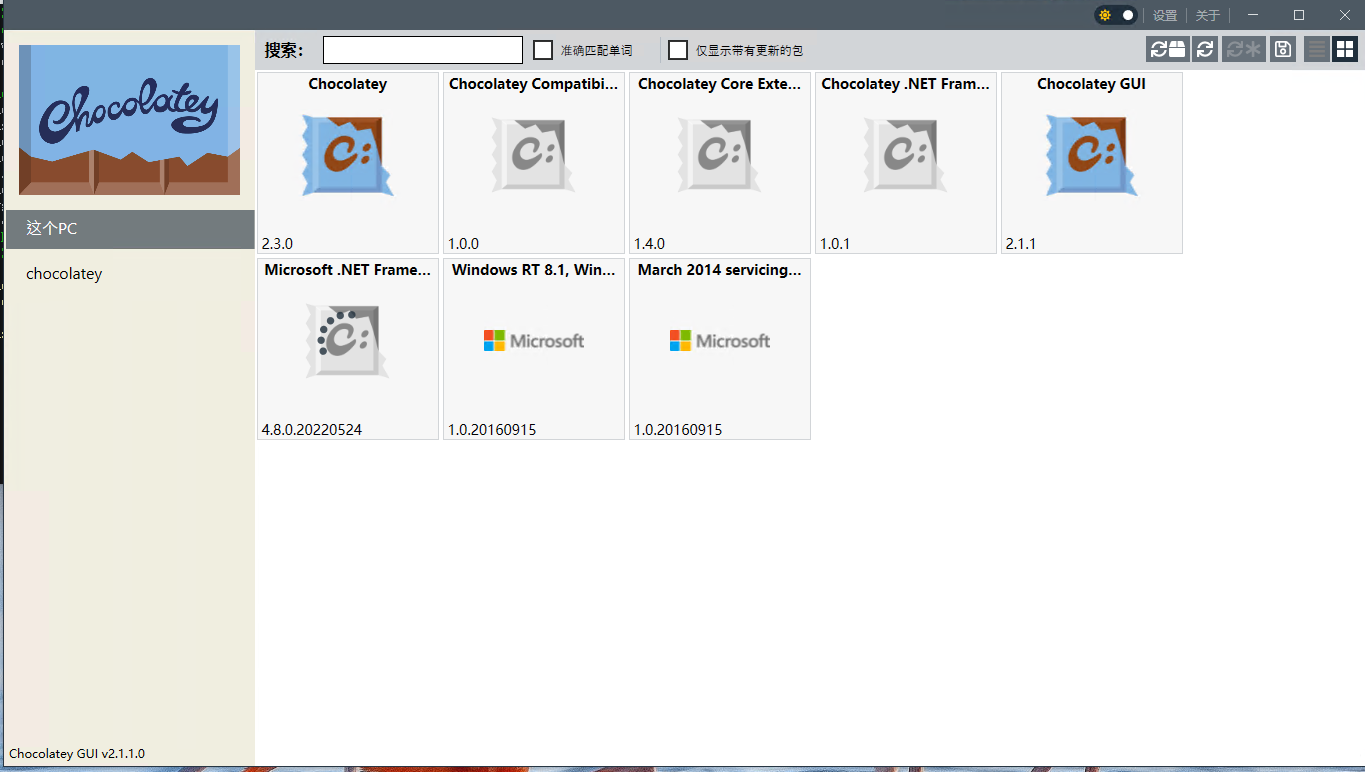Click version 4.8.0.20220524 text

[x=312, y=430]
